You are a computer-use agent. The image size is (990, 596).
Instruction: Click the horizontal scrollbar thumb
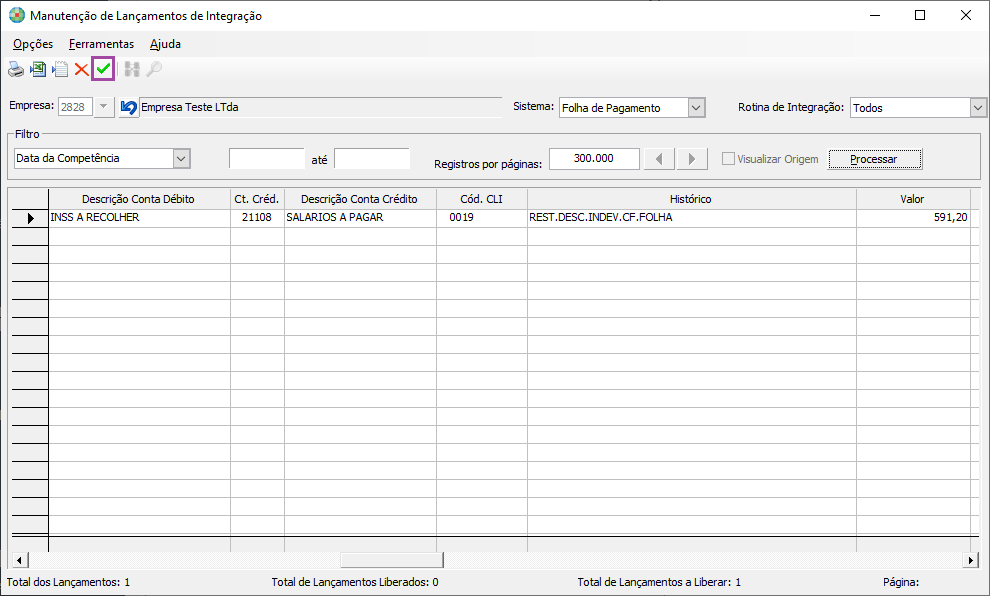pyautogui.click(x=392, y=560)
